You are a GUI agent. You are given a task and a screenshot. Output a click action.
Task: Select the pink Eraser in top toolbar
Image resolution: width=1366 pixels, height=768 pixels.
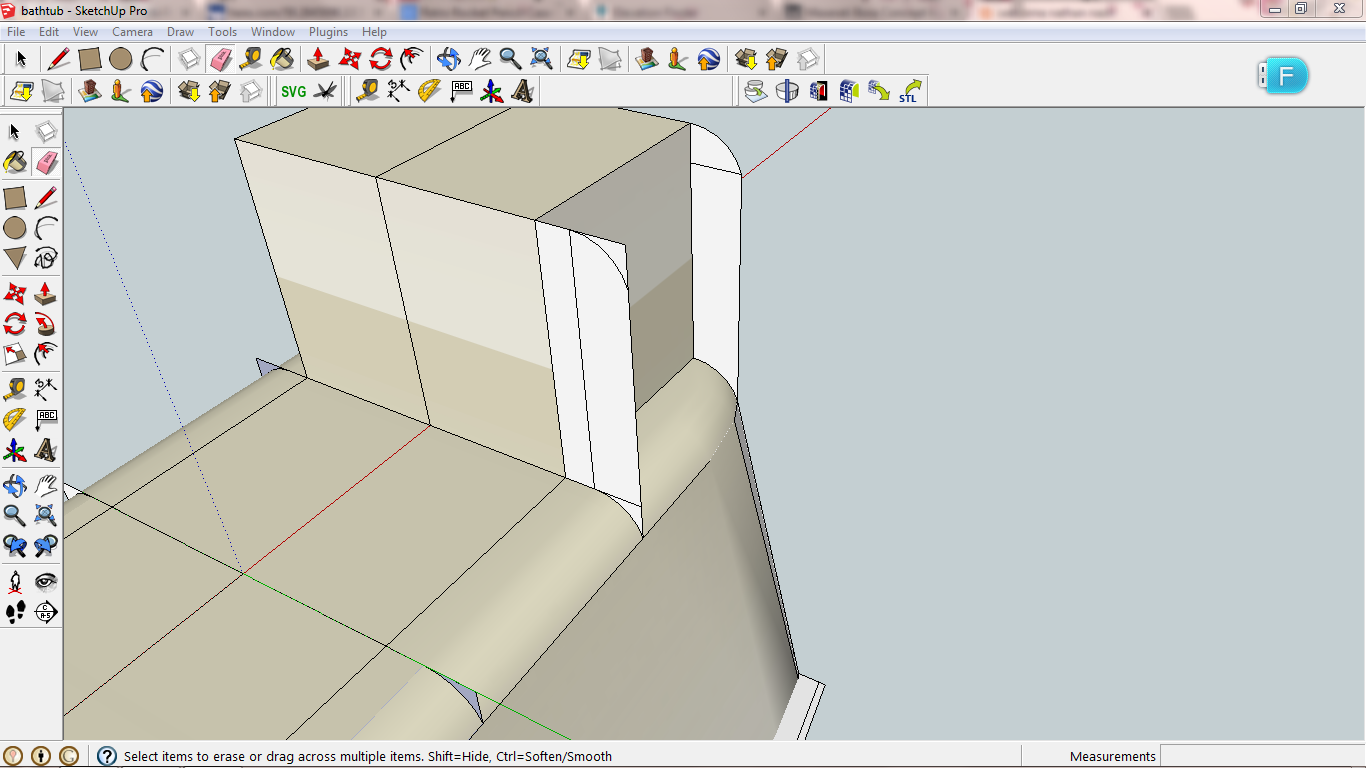(220, 58)
